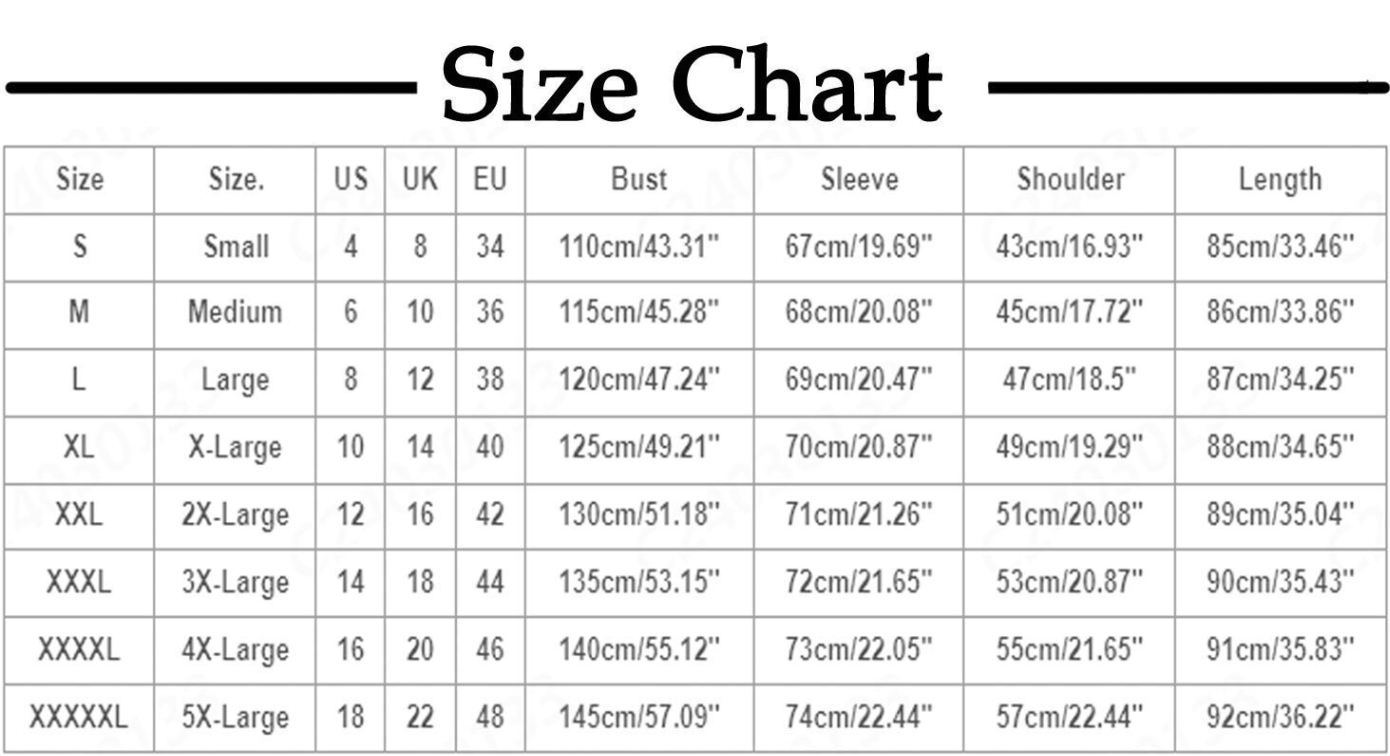Click the Sleeve column header
1390x756 pixels.
859,179
